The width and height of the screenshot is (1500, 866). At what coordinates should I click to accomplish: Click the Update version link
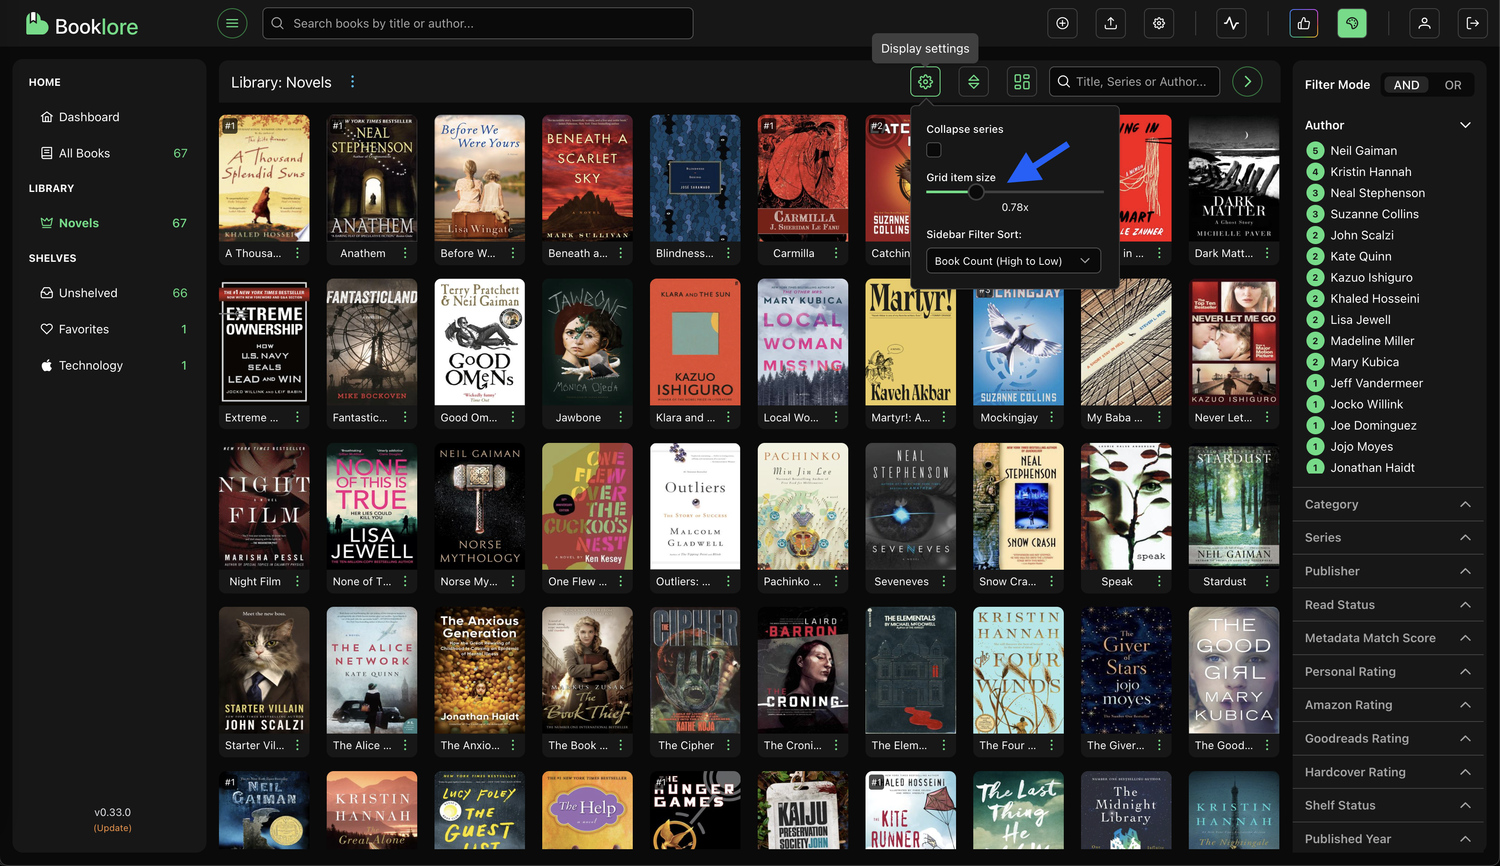pyautogui.click(x=113, y=828)
